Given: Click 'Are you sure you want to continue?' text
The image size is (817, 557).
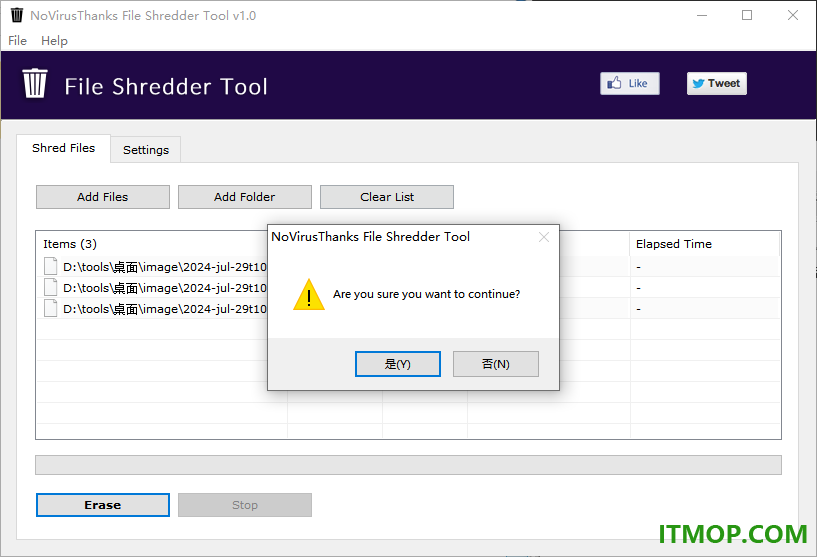Looking at the screenshot, I should pyautogui.click(x=426, y=294).
